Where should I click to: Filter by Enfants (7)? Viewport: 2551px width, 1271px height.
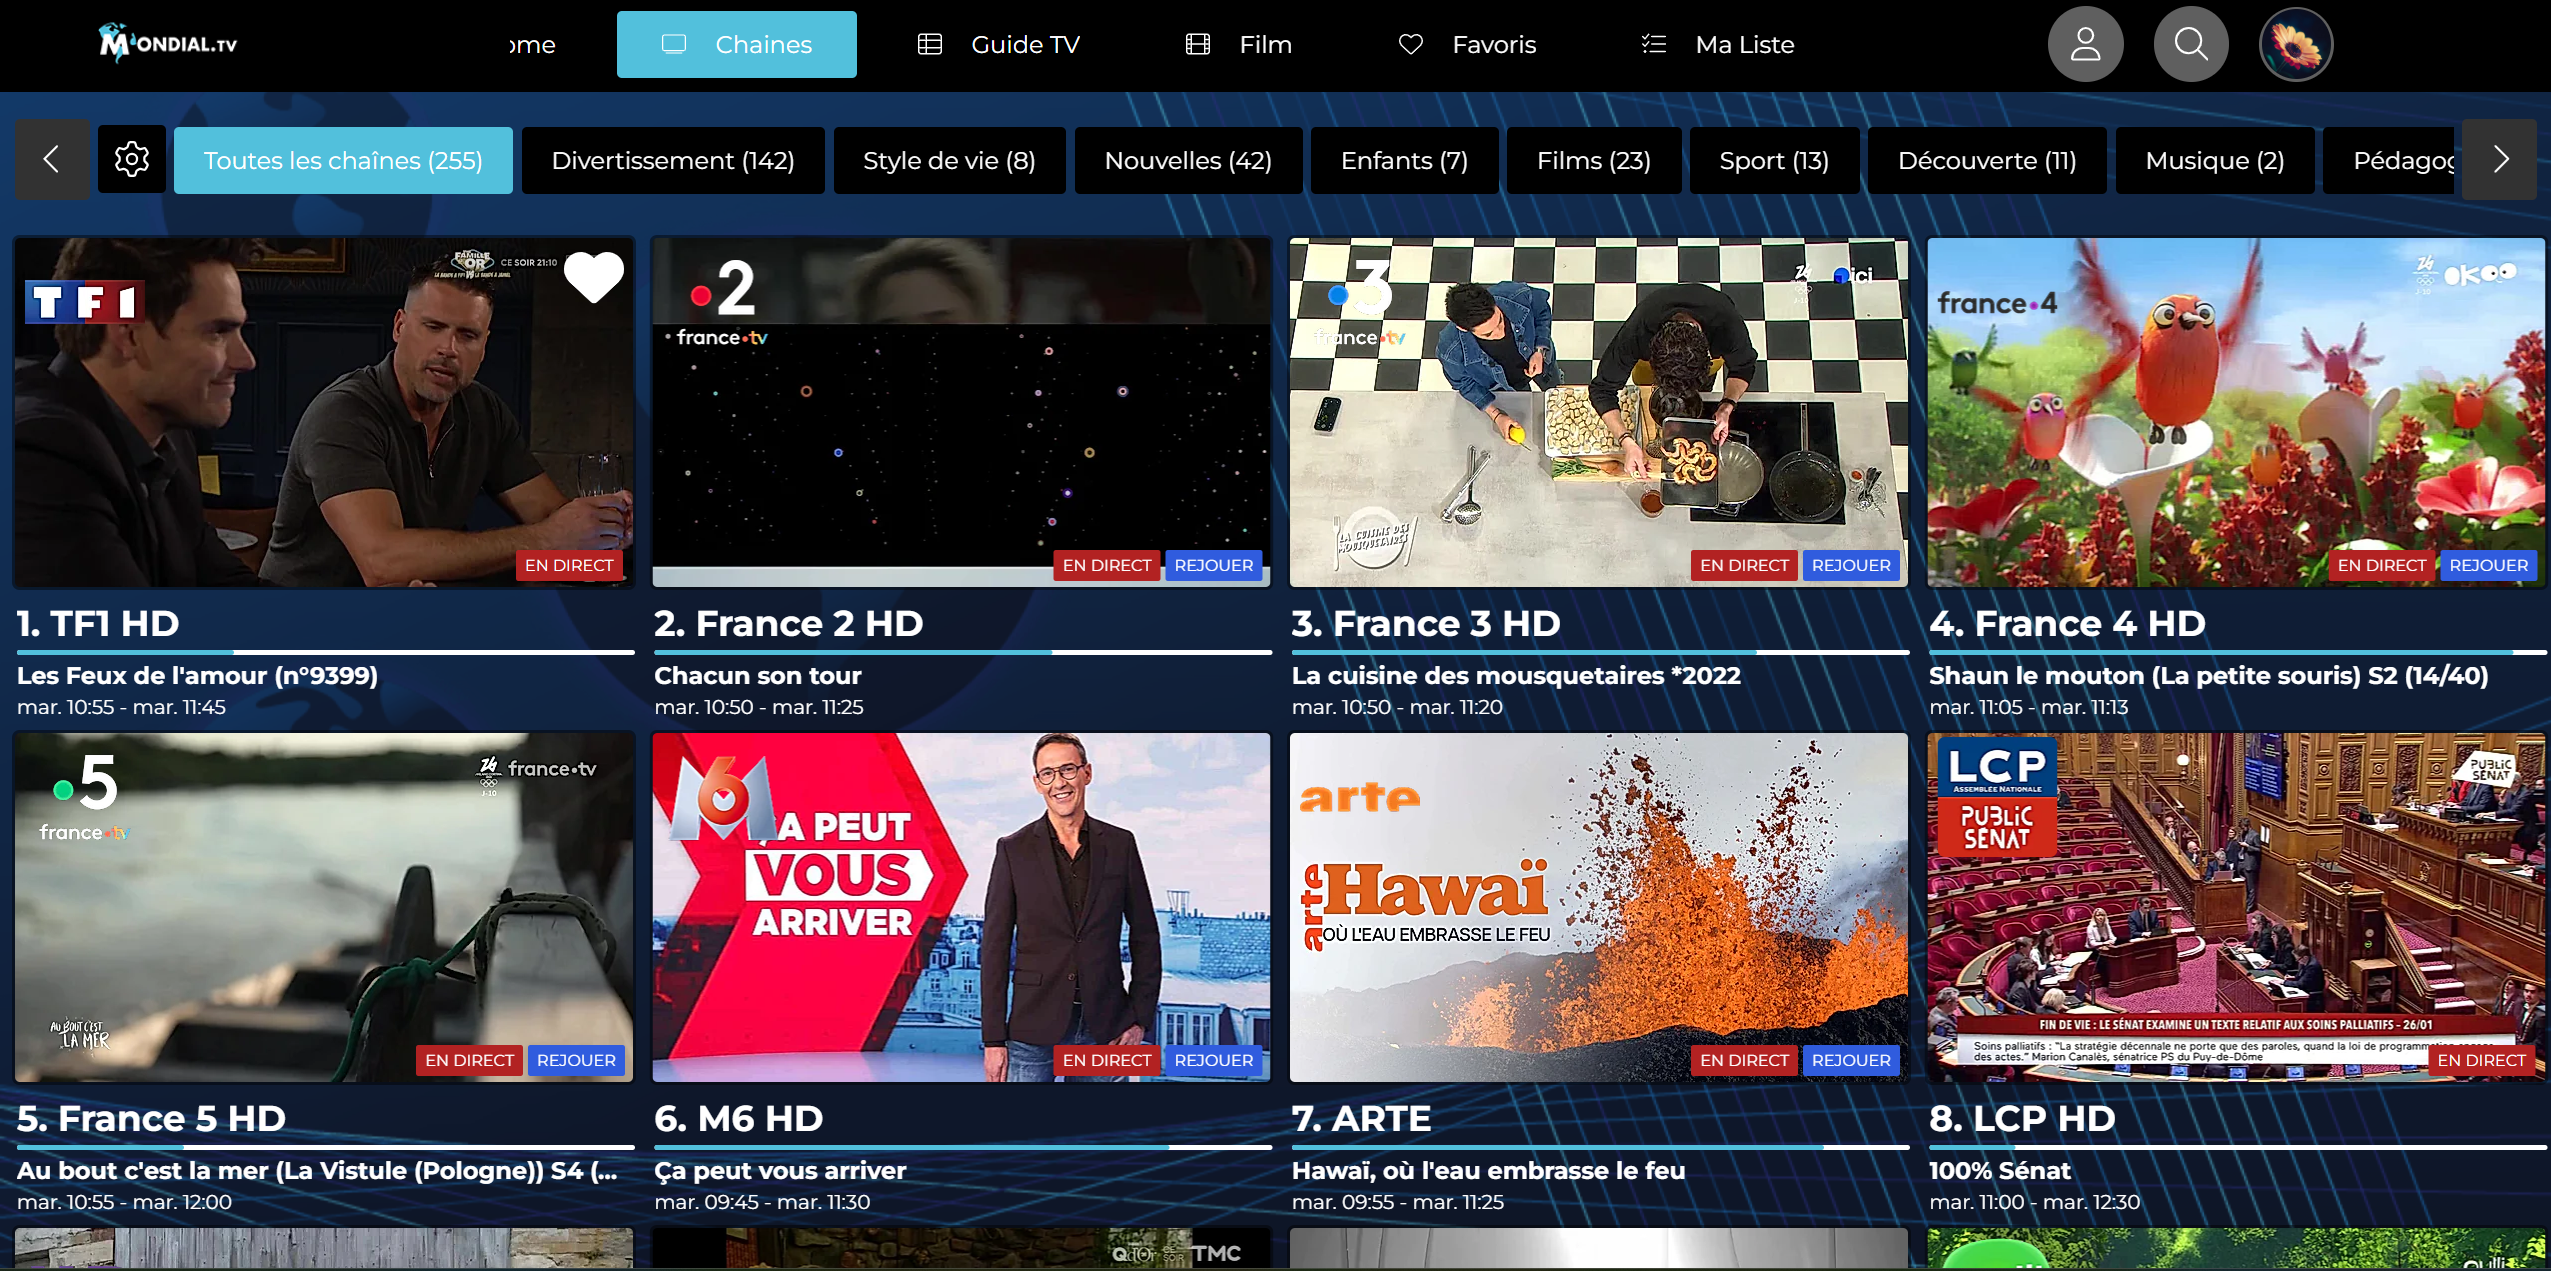click(1404, 160)
